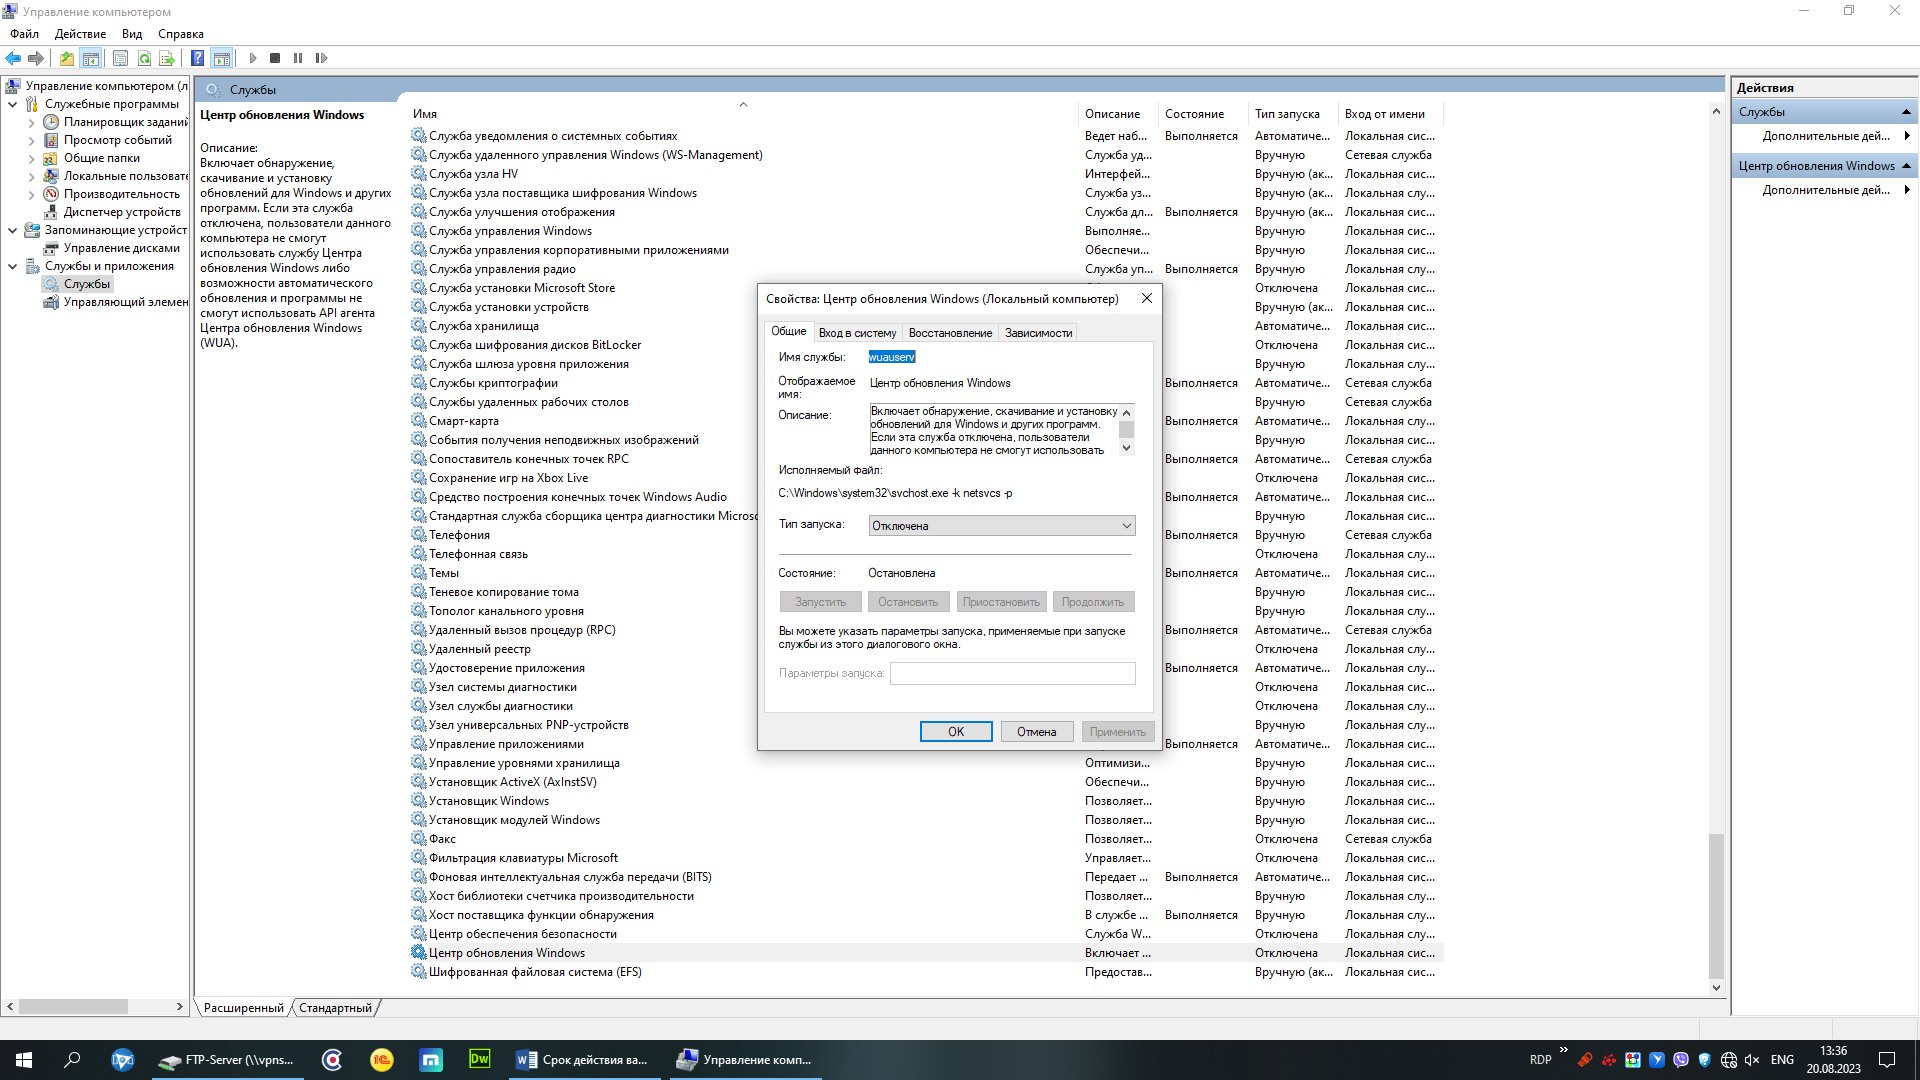Click the Forward arrow in the toolbar
The width and height of the screenshot is (1920, 1080).
coord(36,58)
